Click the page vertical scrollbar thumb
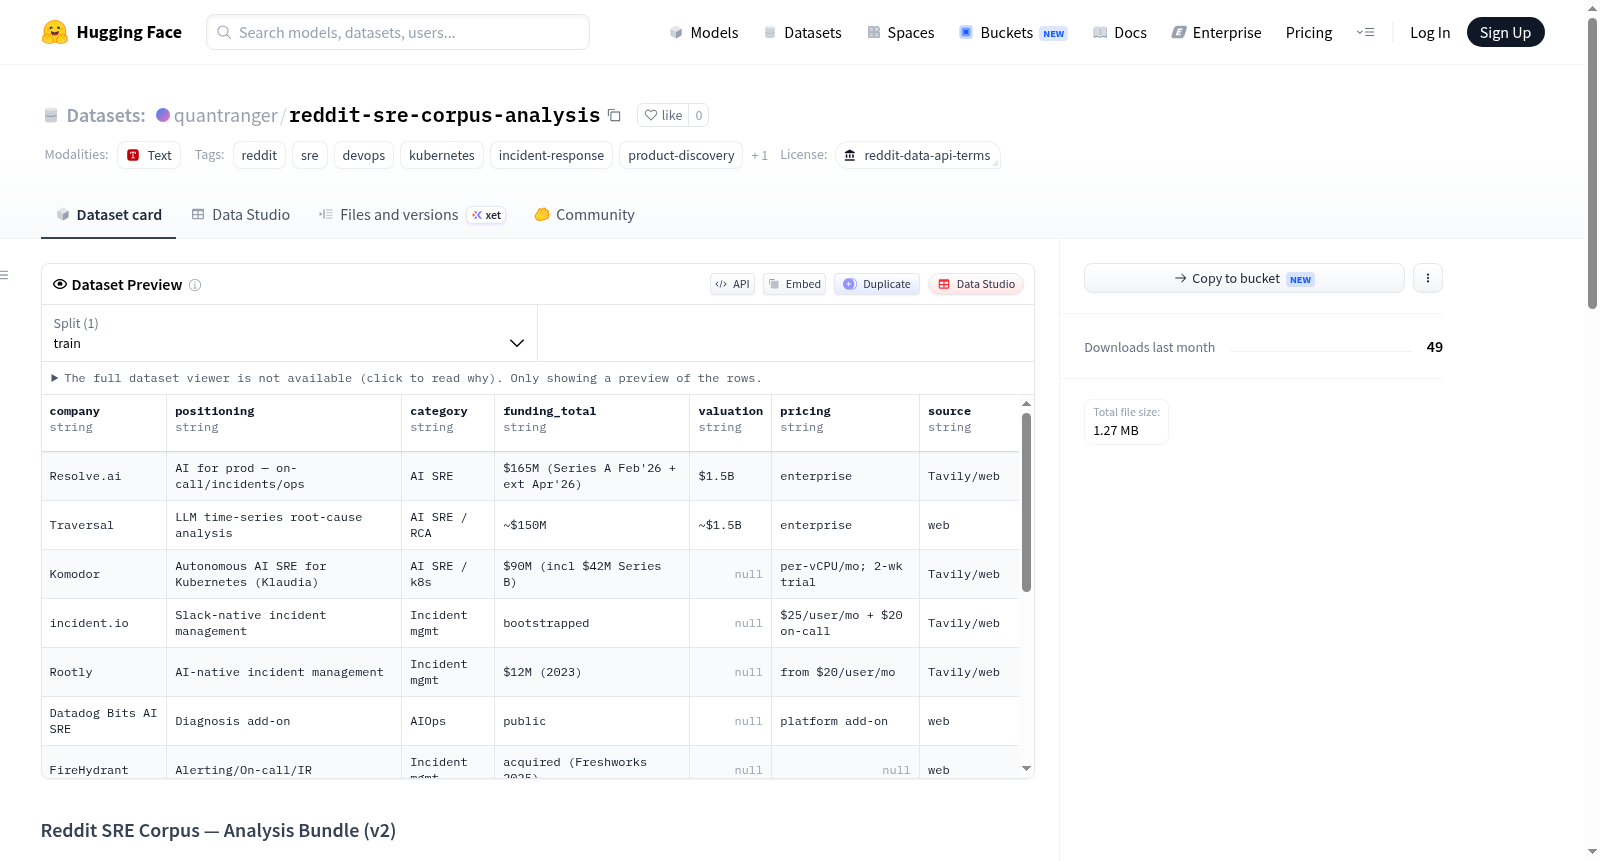The image size is (1600, 861). [1592, 163]
